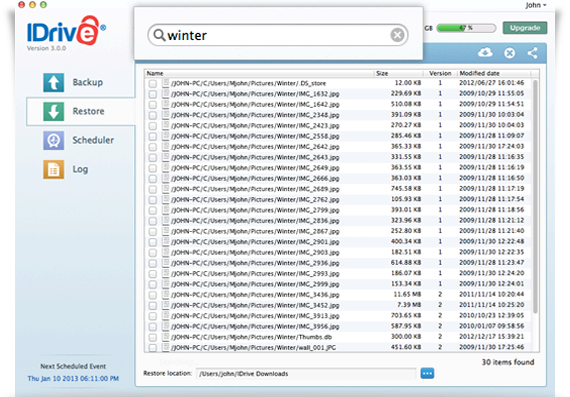Viewport: 570px width, 397px height.
Task: Sort by Modified date column header
Action: pyautogui.click(x=494, y=73)
